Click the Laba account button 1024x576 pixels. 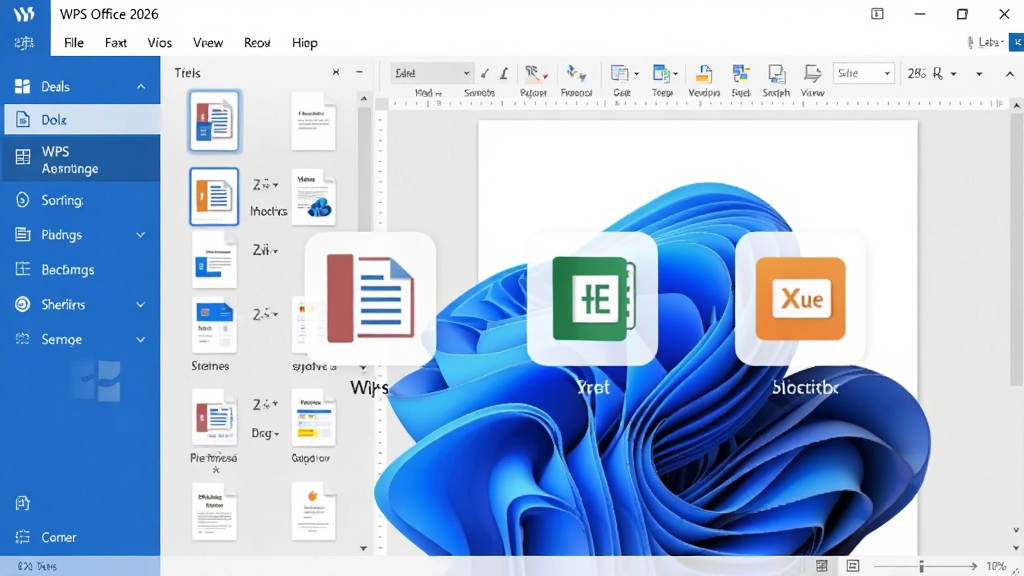click(x=985, y=42)
